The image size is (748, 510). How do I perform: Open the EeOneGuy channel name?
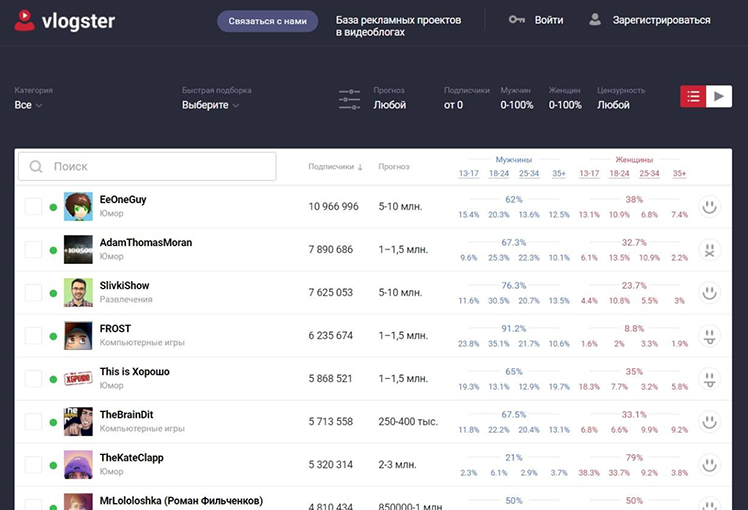tap(123, 199)
